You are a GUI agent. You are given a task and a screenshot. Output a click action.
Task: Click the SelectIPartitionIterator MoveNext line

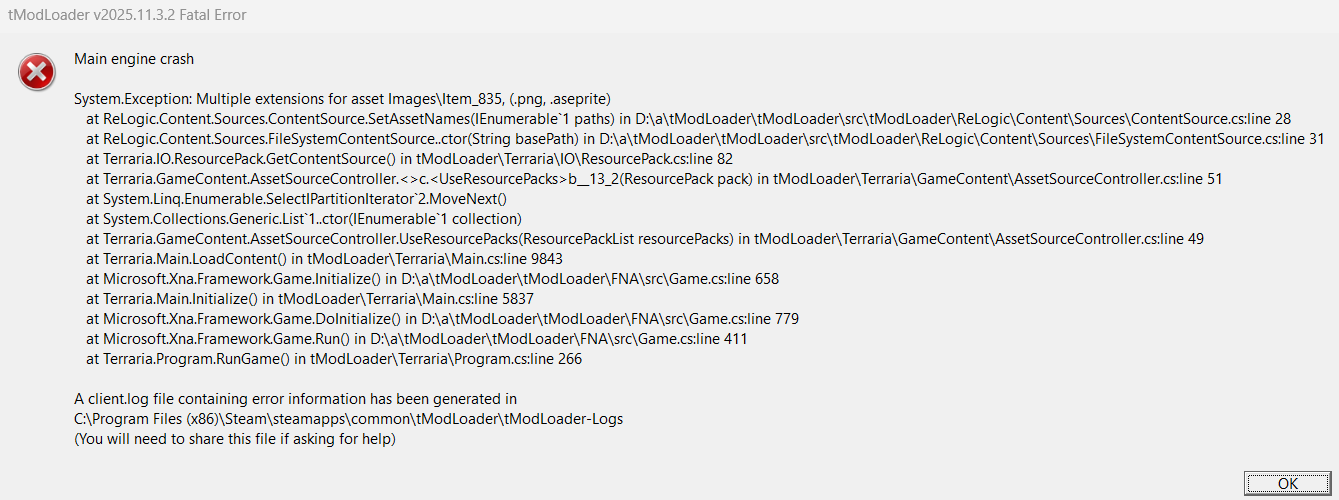[x=297, y=199]
